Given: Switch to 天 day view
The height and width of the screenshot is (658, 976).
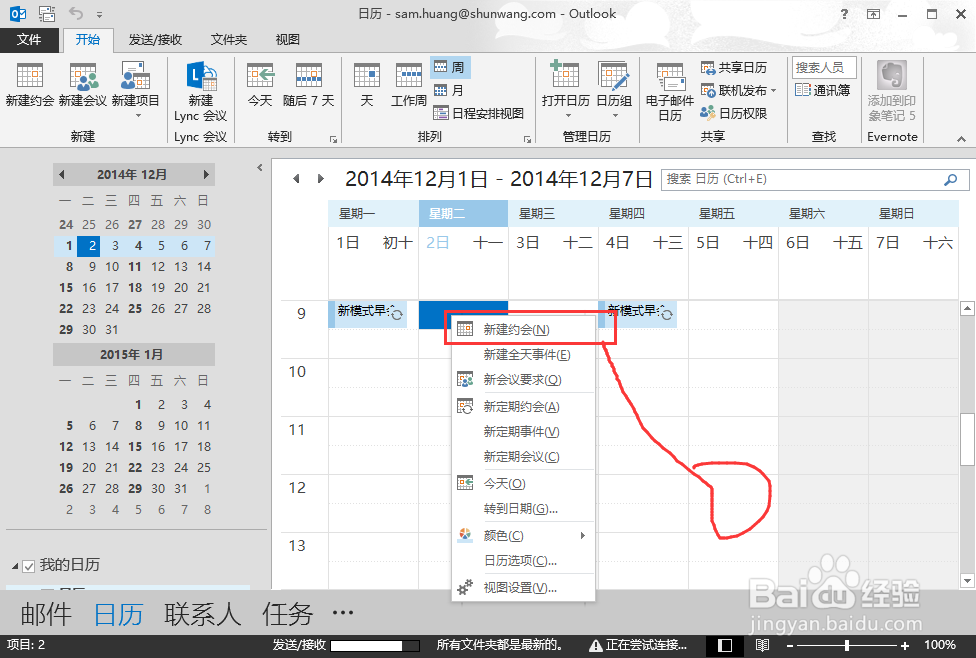Looking at the screenshot, I should pyautogui.click(x=367, y=85).
